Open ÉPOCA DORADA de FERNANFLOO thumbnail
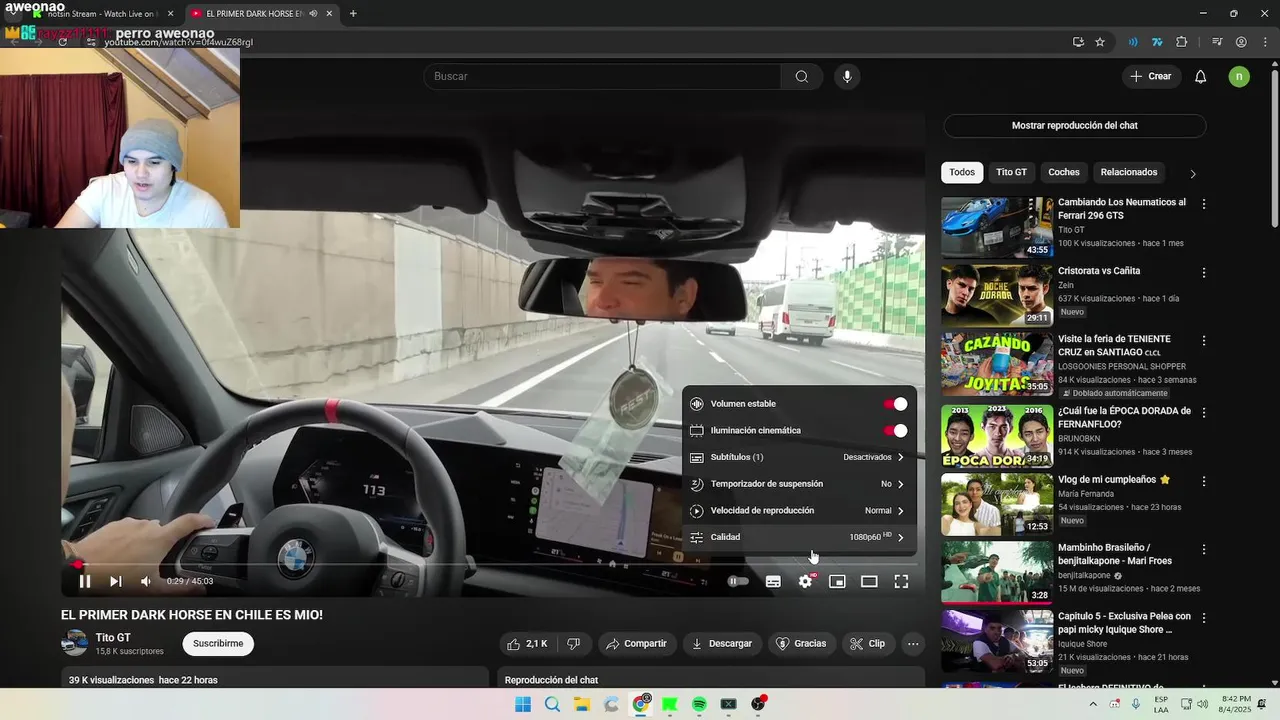This screenshot has width=1280, height=720. (x=997, y=436)
